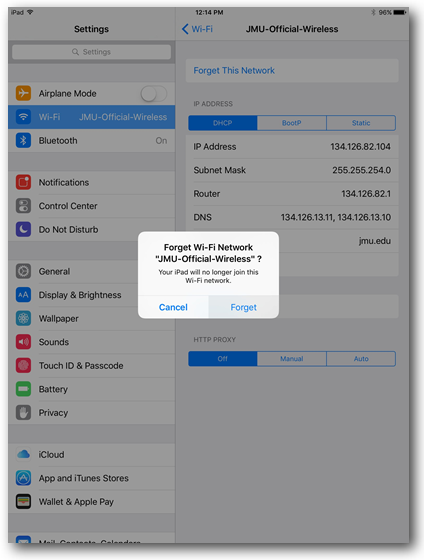Select Static IP address mode
Viewport: 424px width, 560px height.
point(361,123)
